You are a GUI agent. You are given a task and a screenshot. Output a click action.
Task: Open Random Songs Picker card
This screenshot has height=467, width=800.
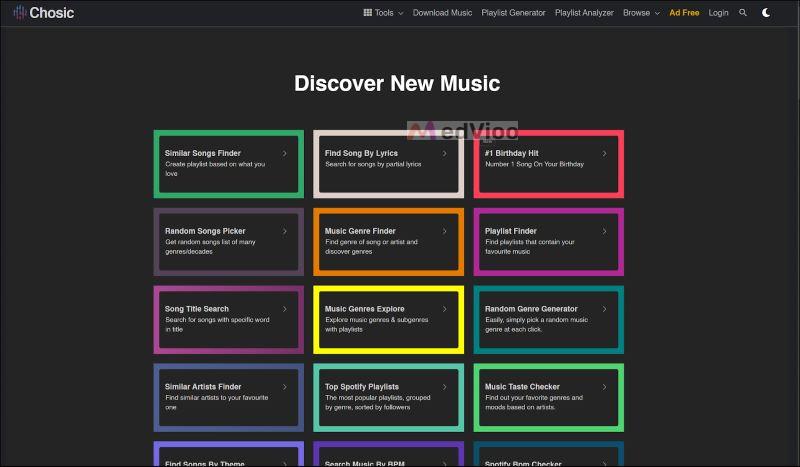tap(229, 241)
